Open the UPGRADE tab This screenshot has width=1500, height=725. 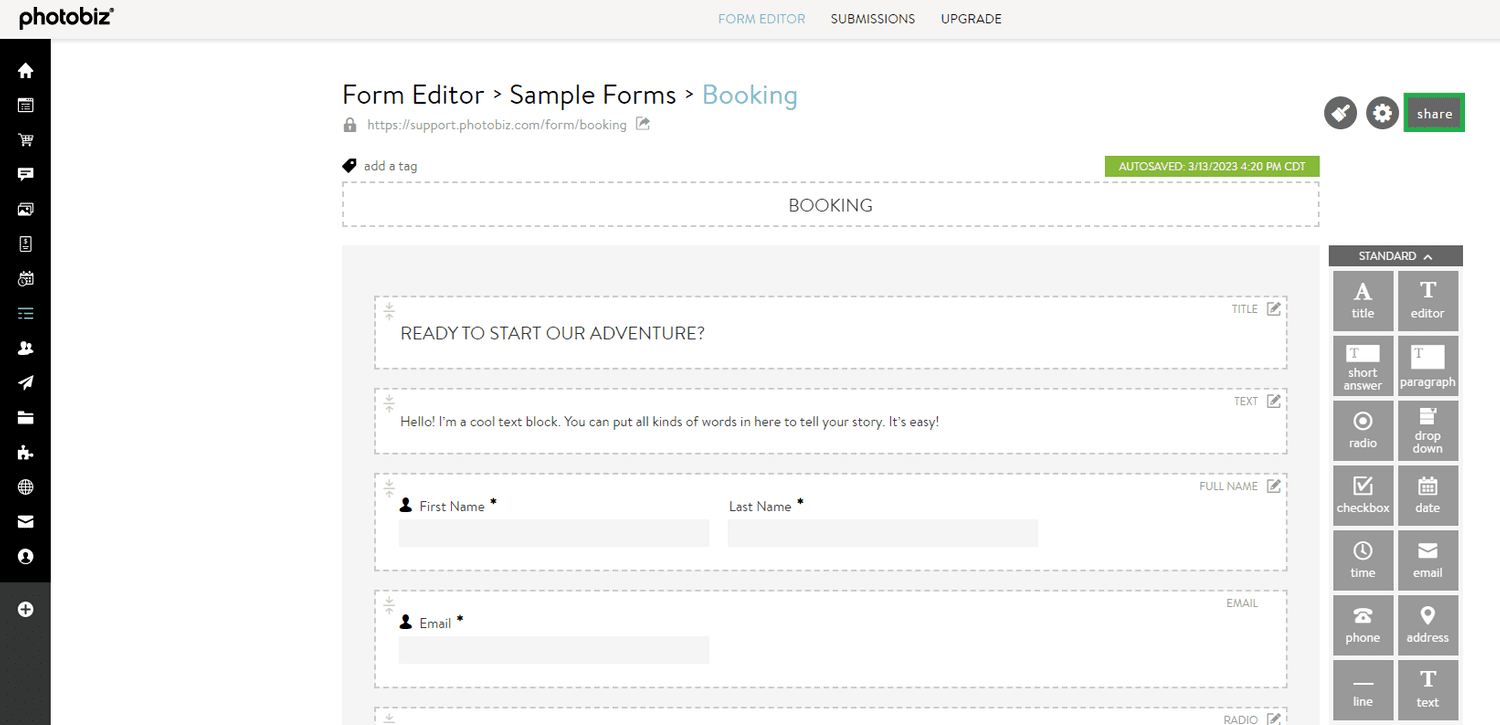coord(971,19)
